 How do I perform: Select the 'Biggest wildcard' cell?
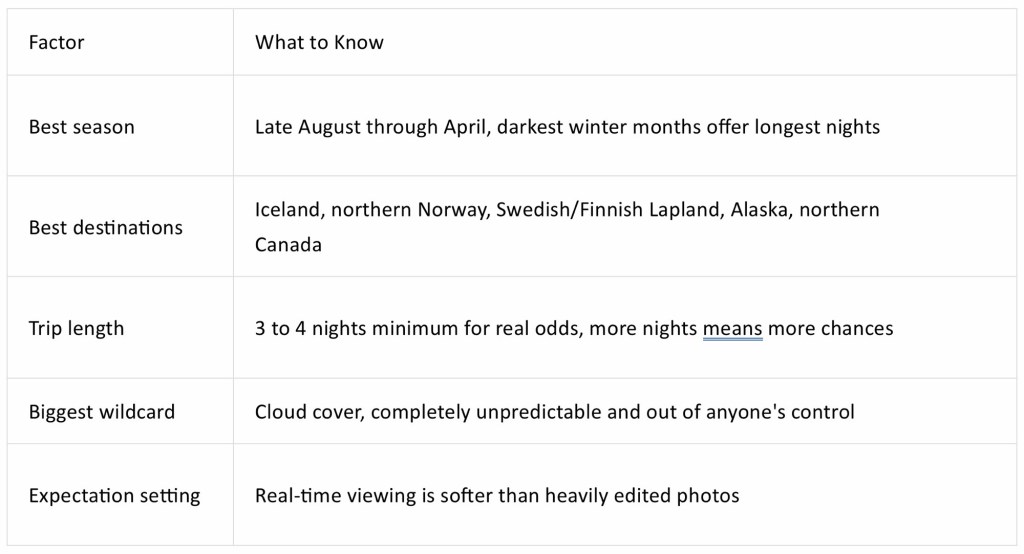pyautogui.click(x=120, y=411)
